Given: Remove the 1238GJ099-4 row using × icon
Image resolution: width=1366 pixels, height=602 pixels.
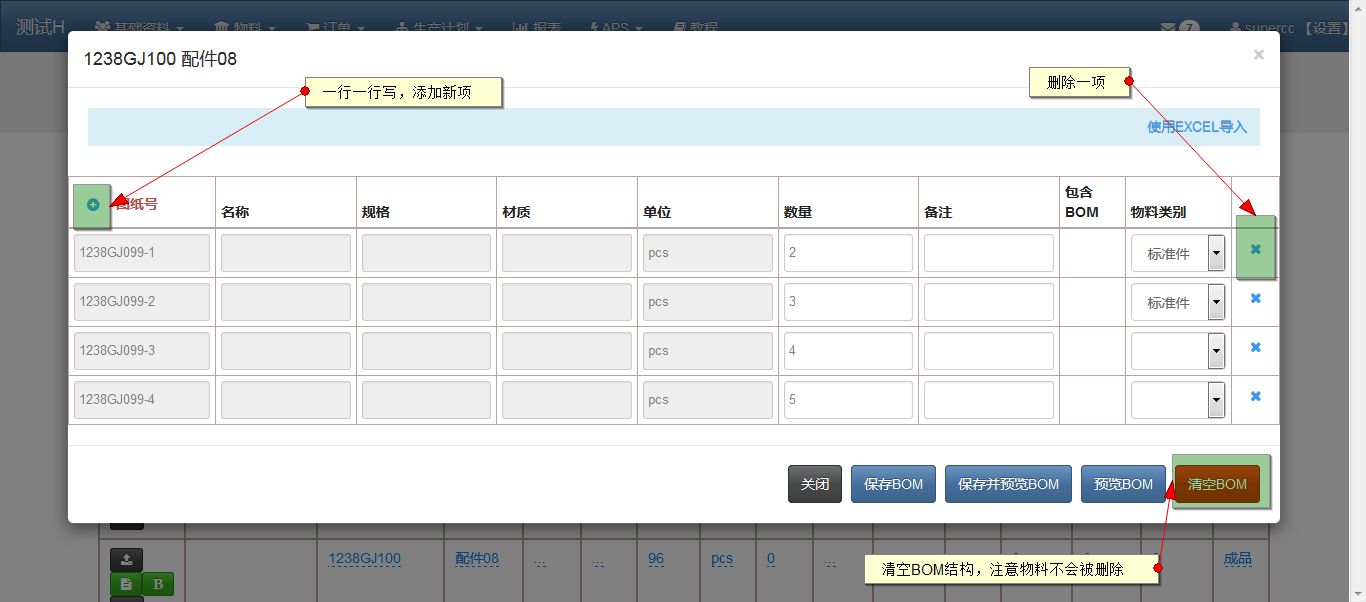Looking at the screenshot, I should [x=1255, y=397].
